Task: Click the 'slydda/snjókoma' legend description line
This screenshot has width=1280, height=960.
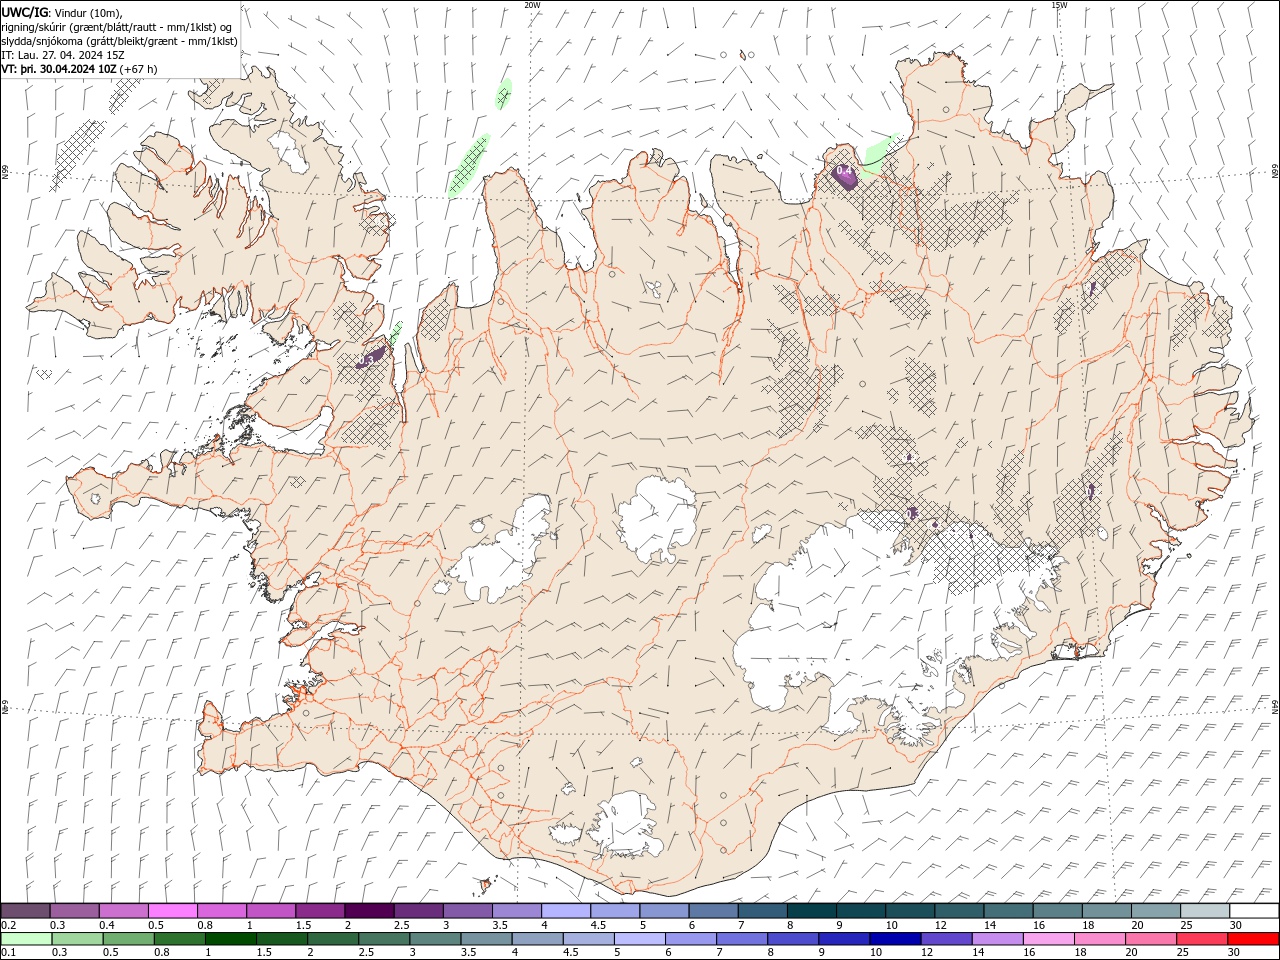Action: [x=119, y=41]
